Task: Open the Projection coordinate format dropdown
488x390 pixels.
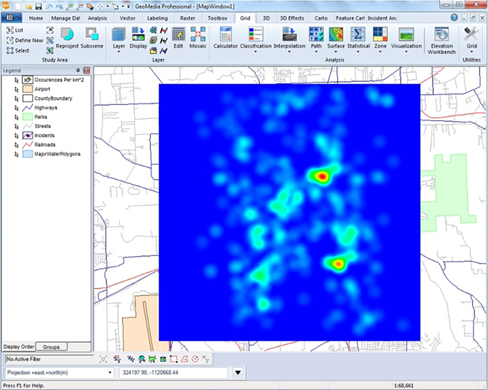Action: point(110,372)
